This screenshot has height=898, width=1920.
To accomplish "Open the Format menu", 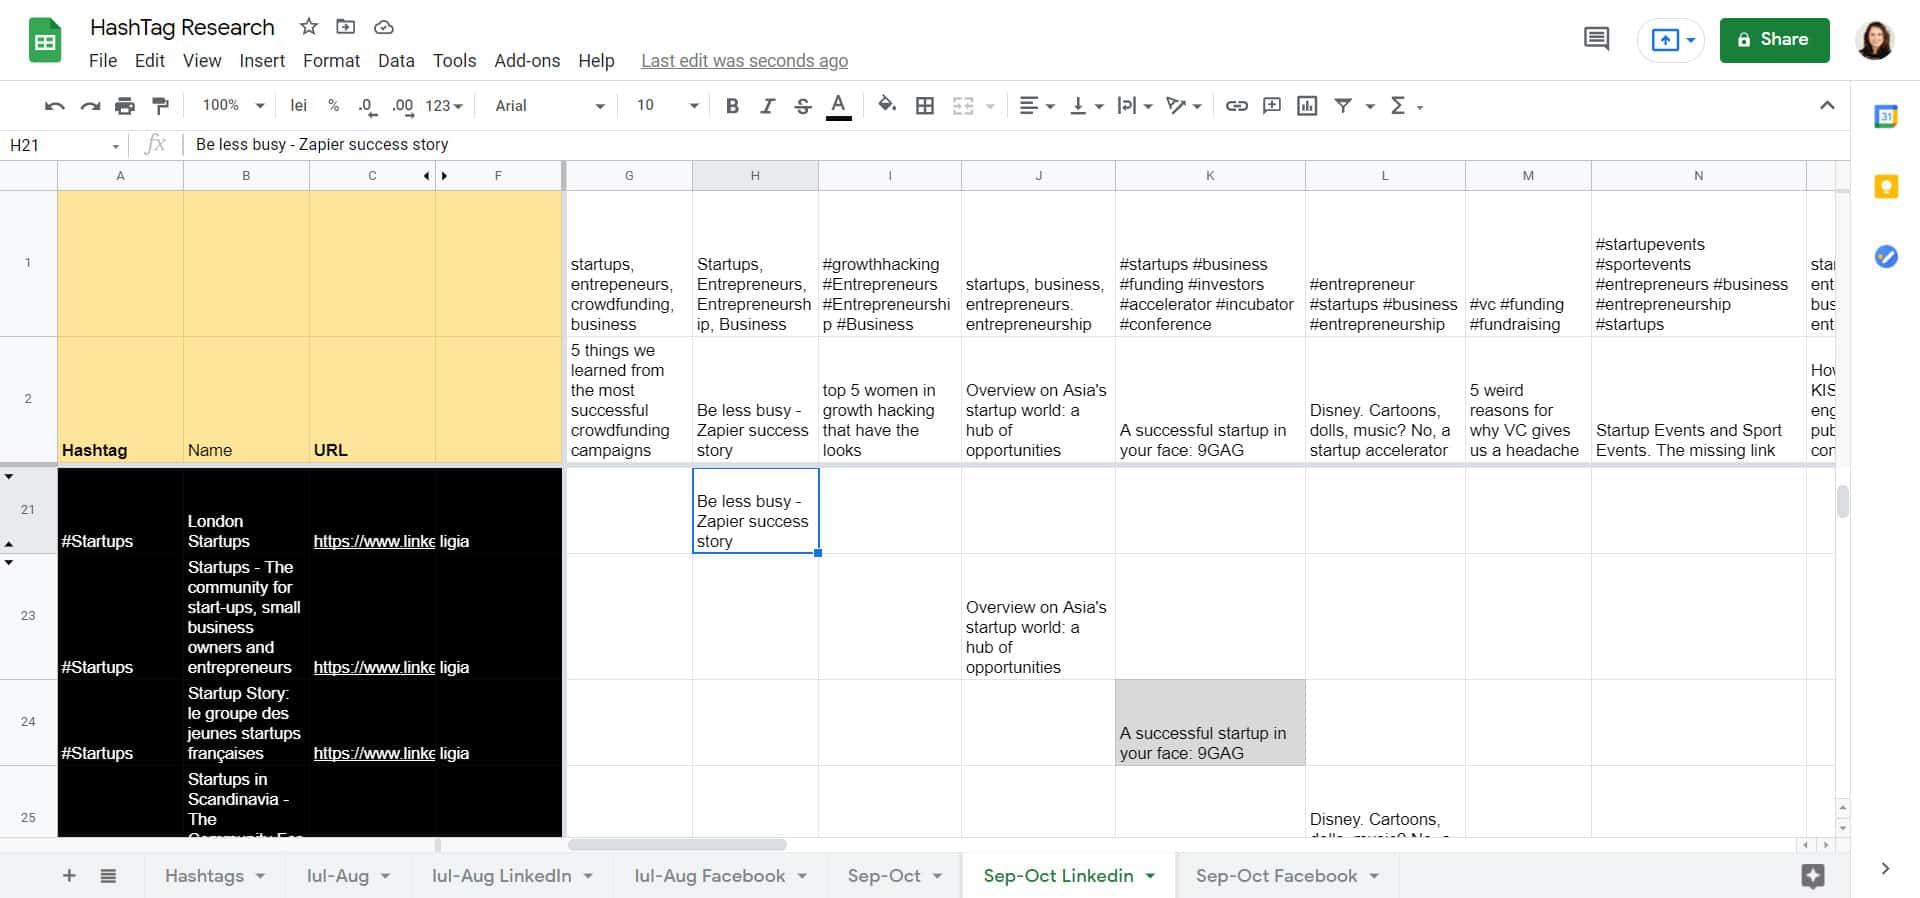I will (x=331, y=61).
